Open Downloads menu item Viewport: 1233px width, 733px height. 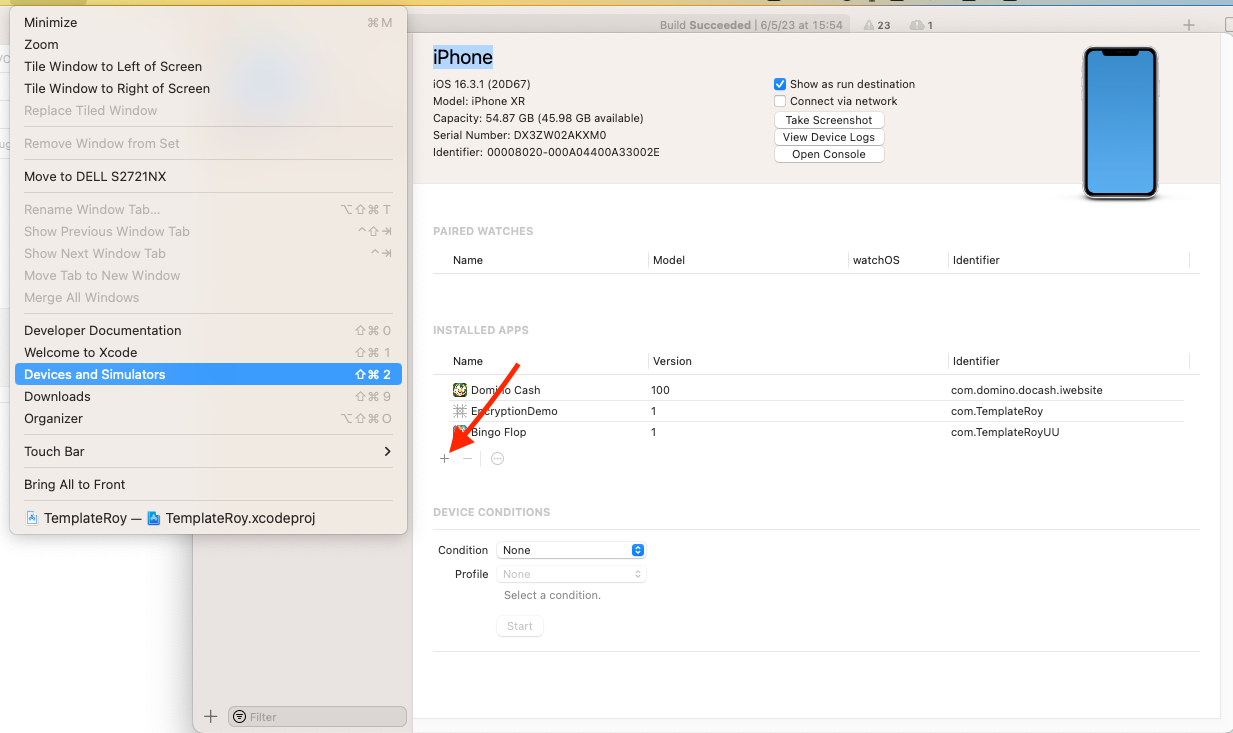point(208,396)
